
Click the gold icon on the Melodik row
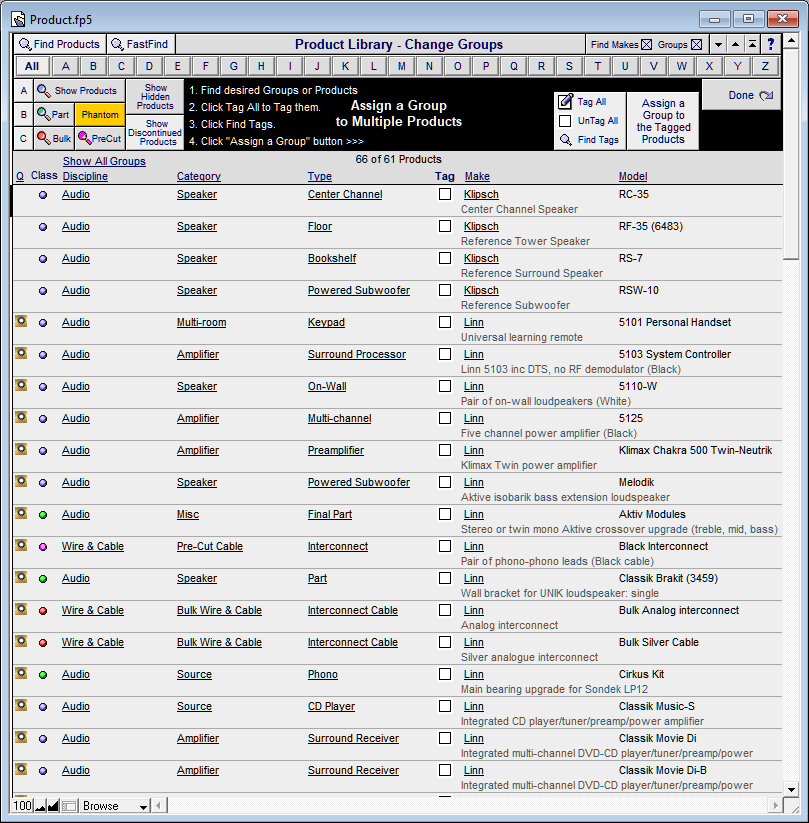(x=21, y=481)
